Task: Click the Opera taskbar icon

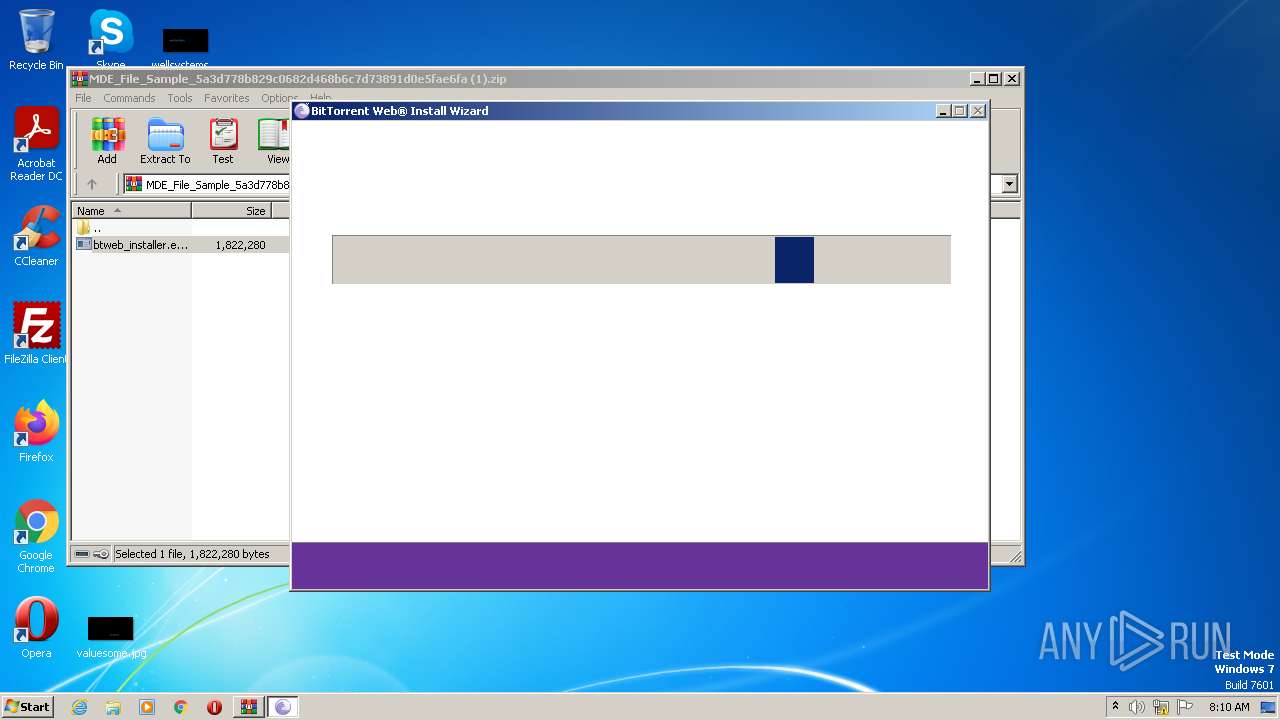Action: [x=214, y=707]
